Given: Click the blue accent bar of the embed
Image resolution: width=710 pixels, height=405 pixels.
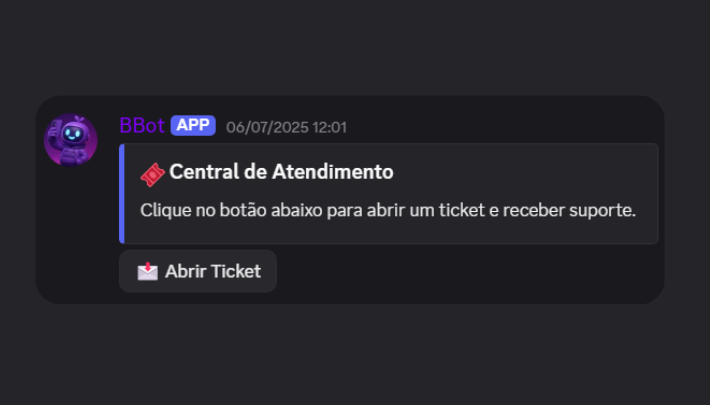Looking at the screenshot, I should pos(122,193).
